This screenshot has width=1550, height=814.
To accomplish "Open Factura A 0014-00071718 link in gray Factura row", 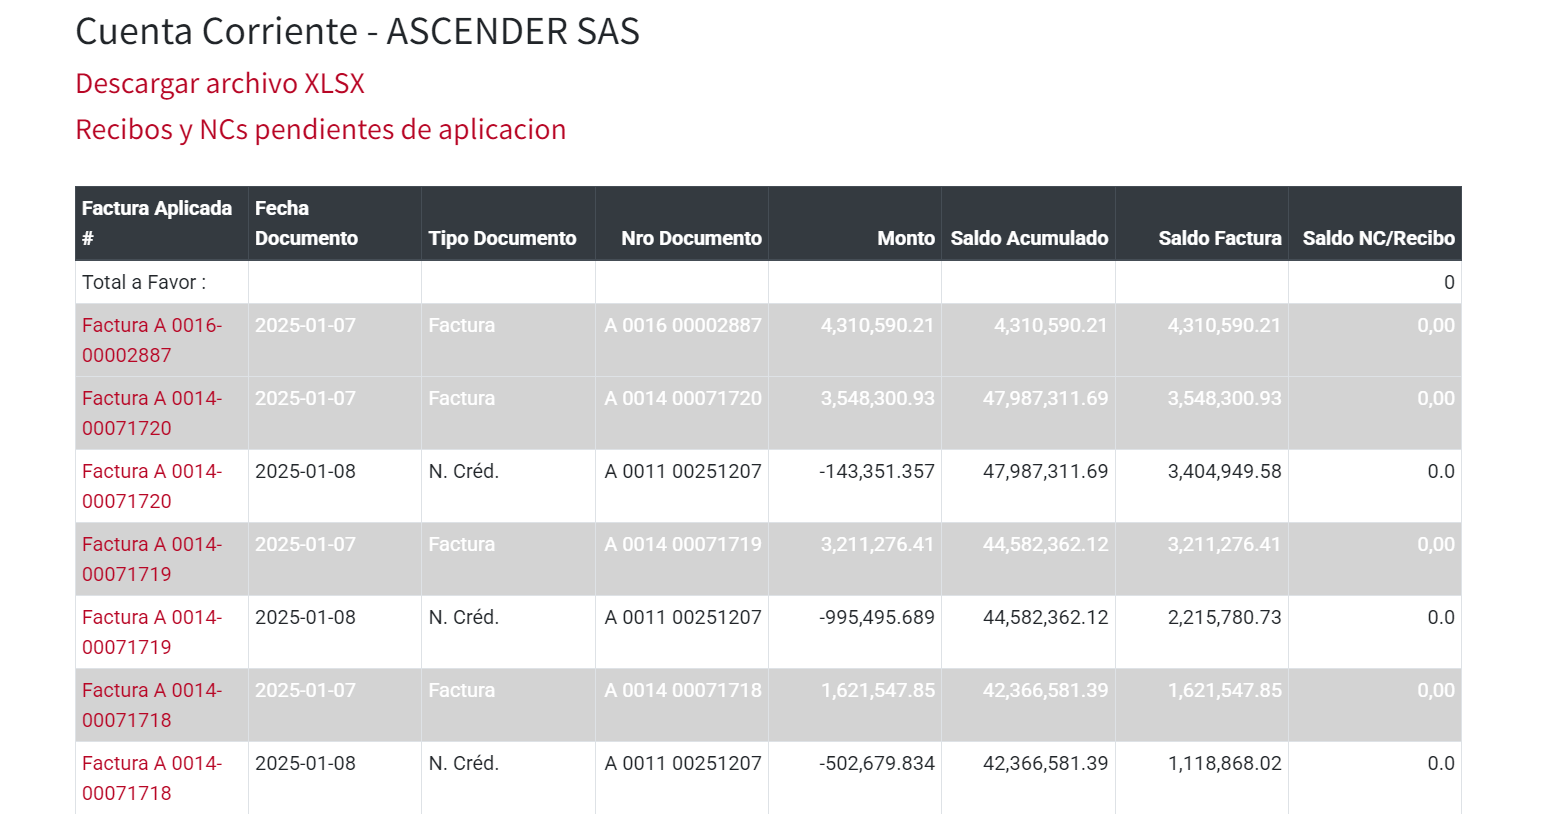I will (151, 705).
